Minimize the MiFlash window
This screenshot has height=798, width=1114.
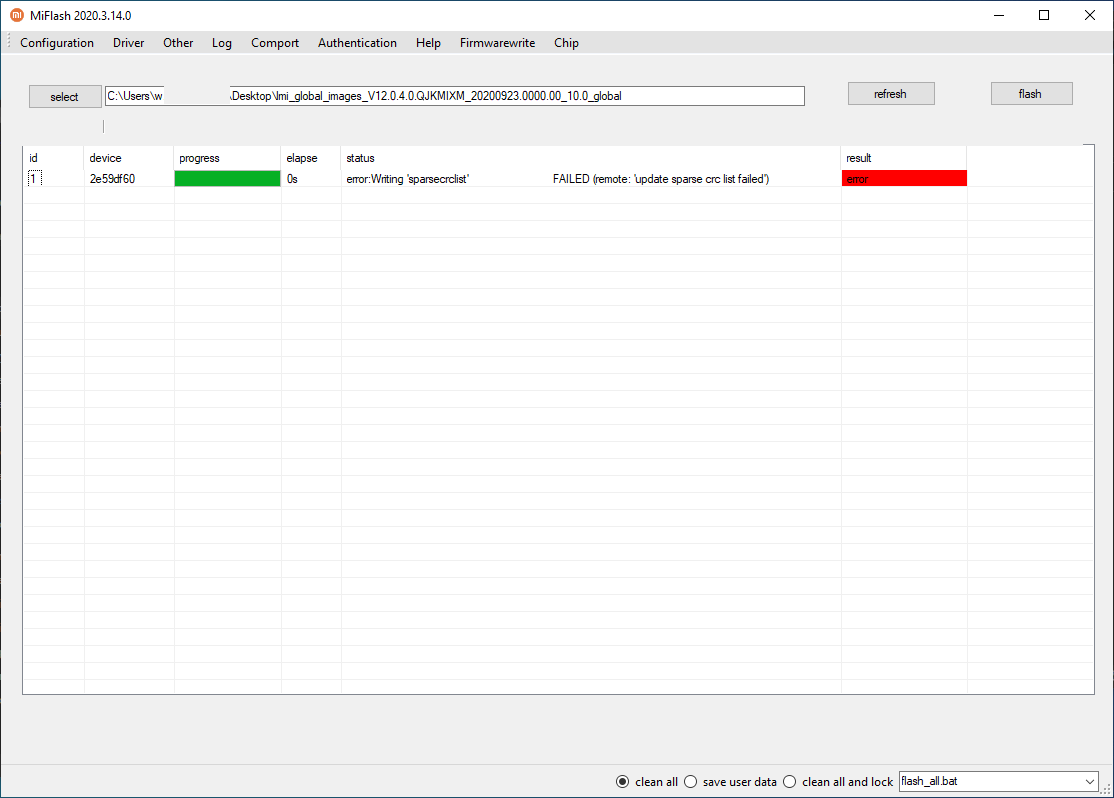click(x=999, y=15)
